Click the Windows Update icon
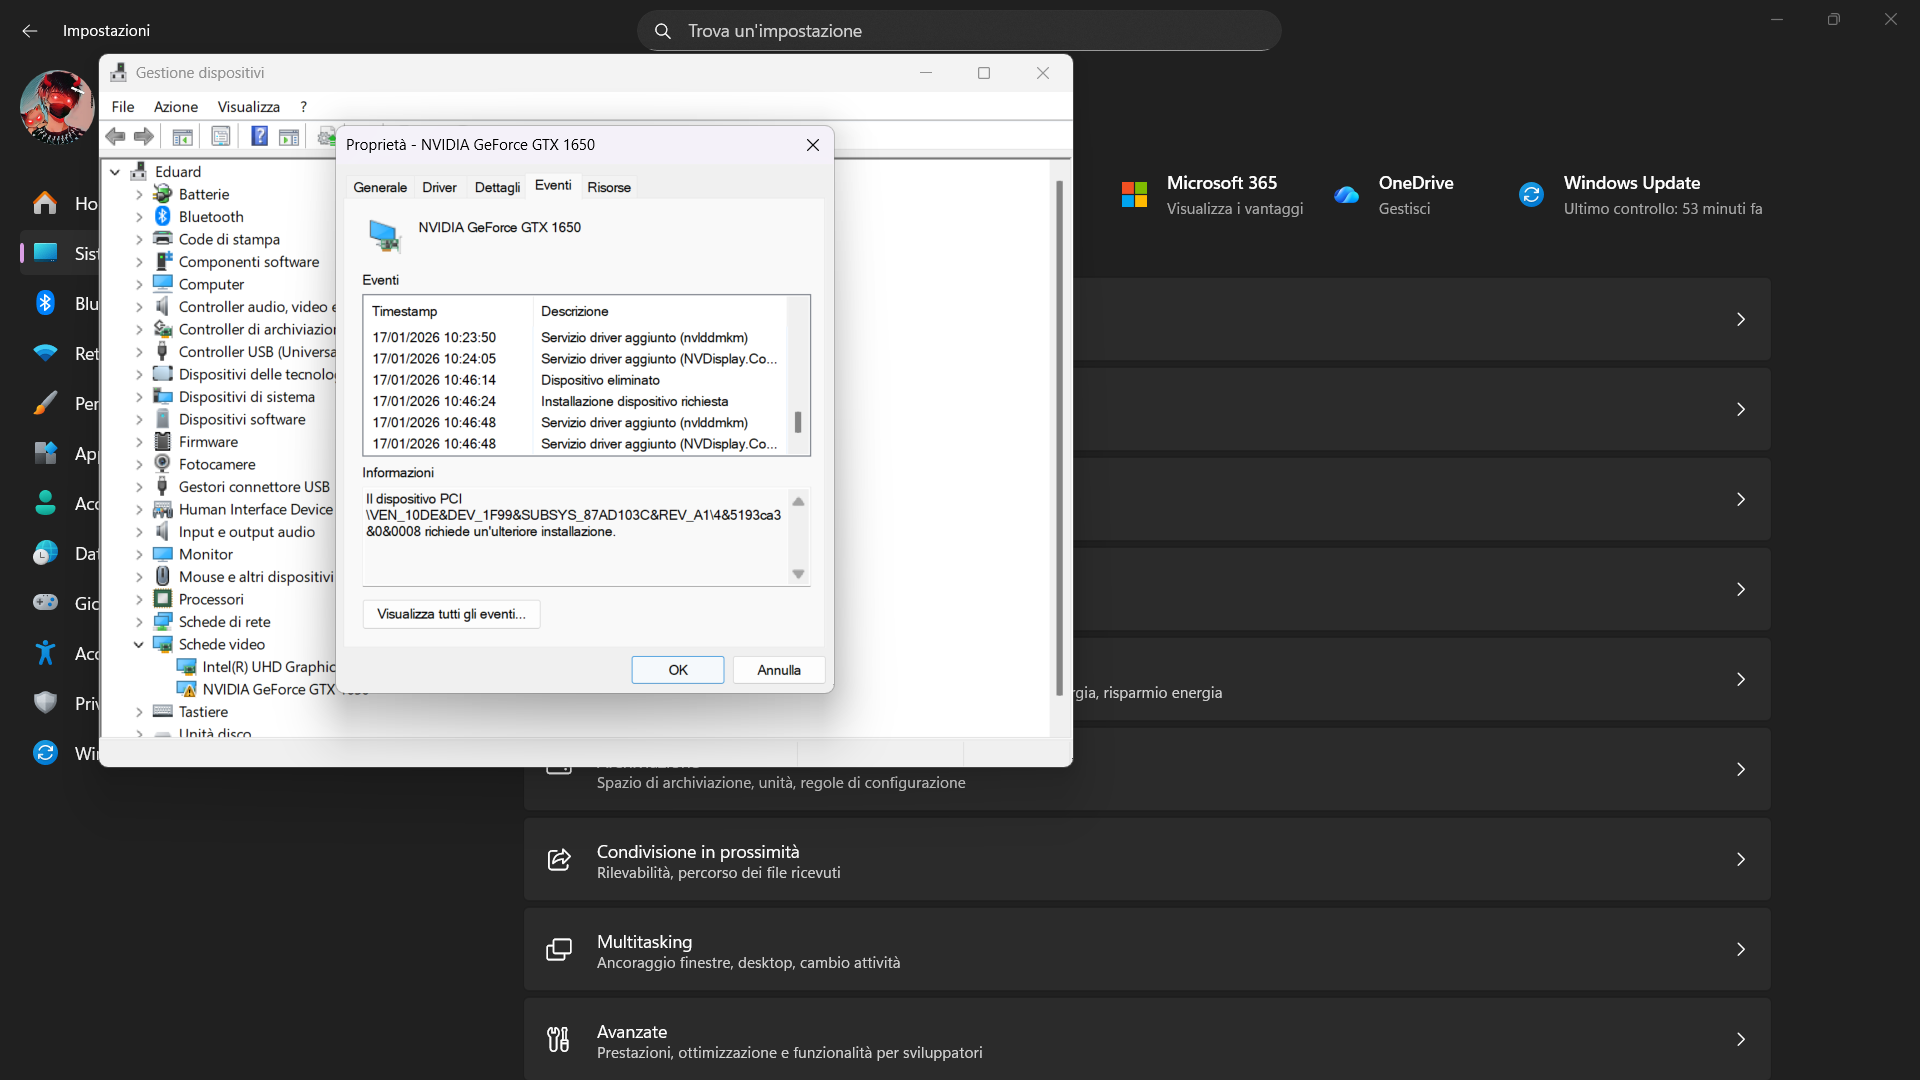Image resolution: width=1920 pixels, height=1080 pixels. pos(1531,194)
